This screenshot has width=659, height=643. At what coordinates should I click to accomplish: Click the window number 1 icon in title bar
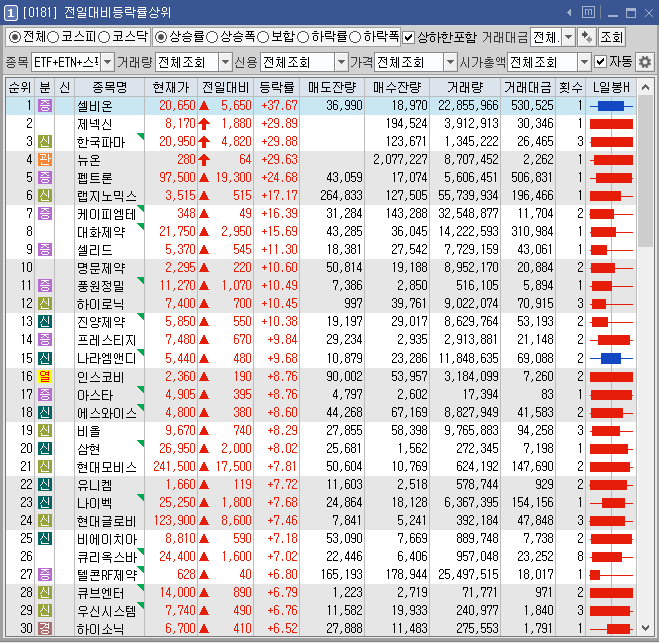(11, 13)
